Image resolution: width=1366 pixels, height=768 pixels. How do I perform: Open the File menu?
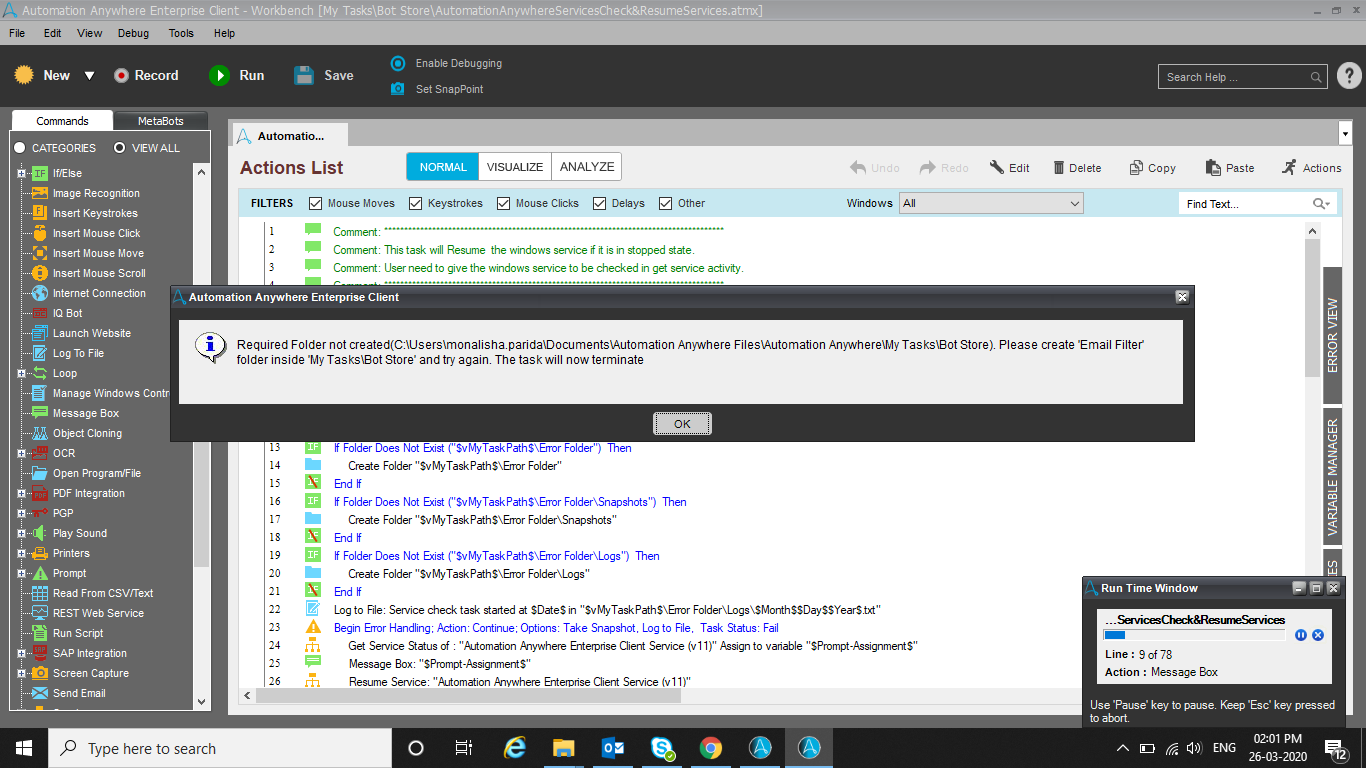pyautogui.click(x=17, y=33)
